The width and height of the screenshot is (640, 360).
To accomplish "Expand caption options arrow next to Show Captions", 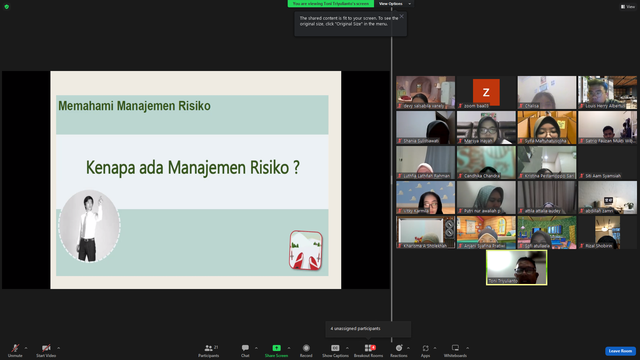I will [347, 348].
